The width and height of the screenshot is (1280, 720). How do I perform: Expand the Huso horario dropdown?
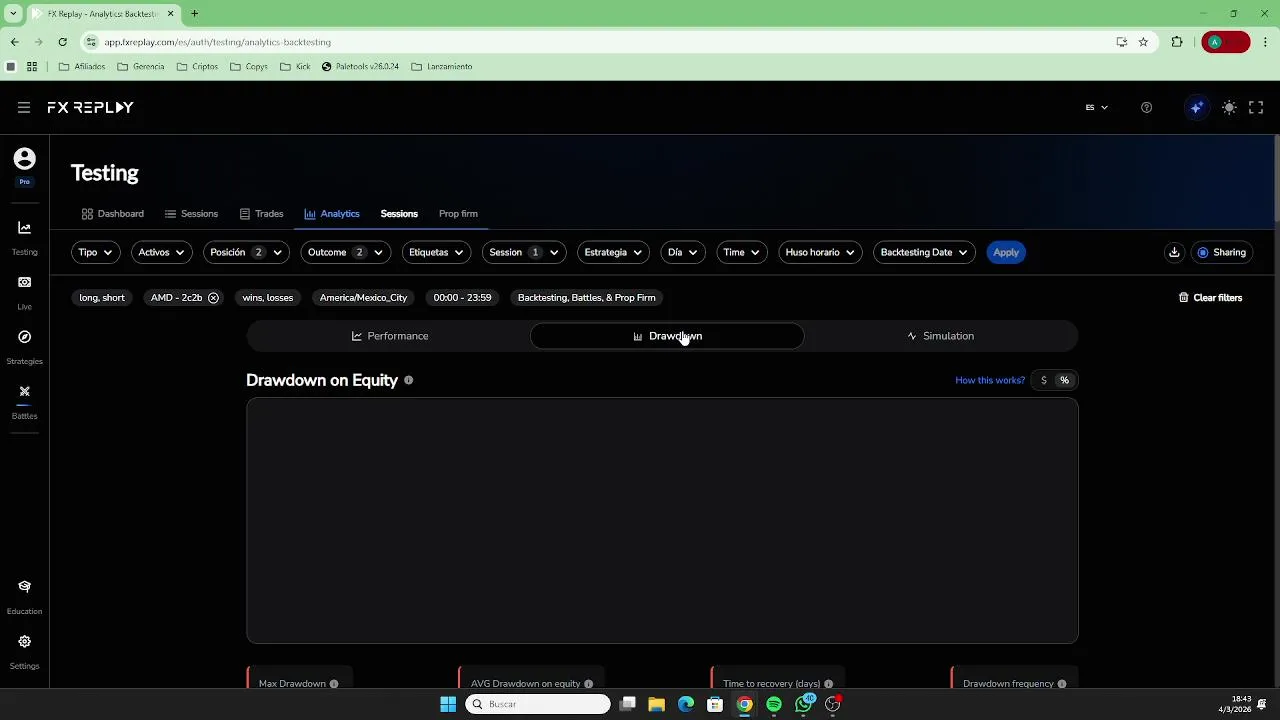click(x=820, y=252)
